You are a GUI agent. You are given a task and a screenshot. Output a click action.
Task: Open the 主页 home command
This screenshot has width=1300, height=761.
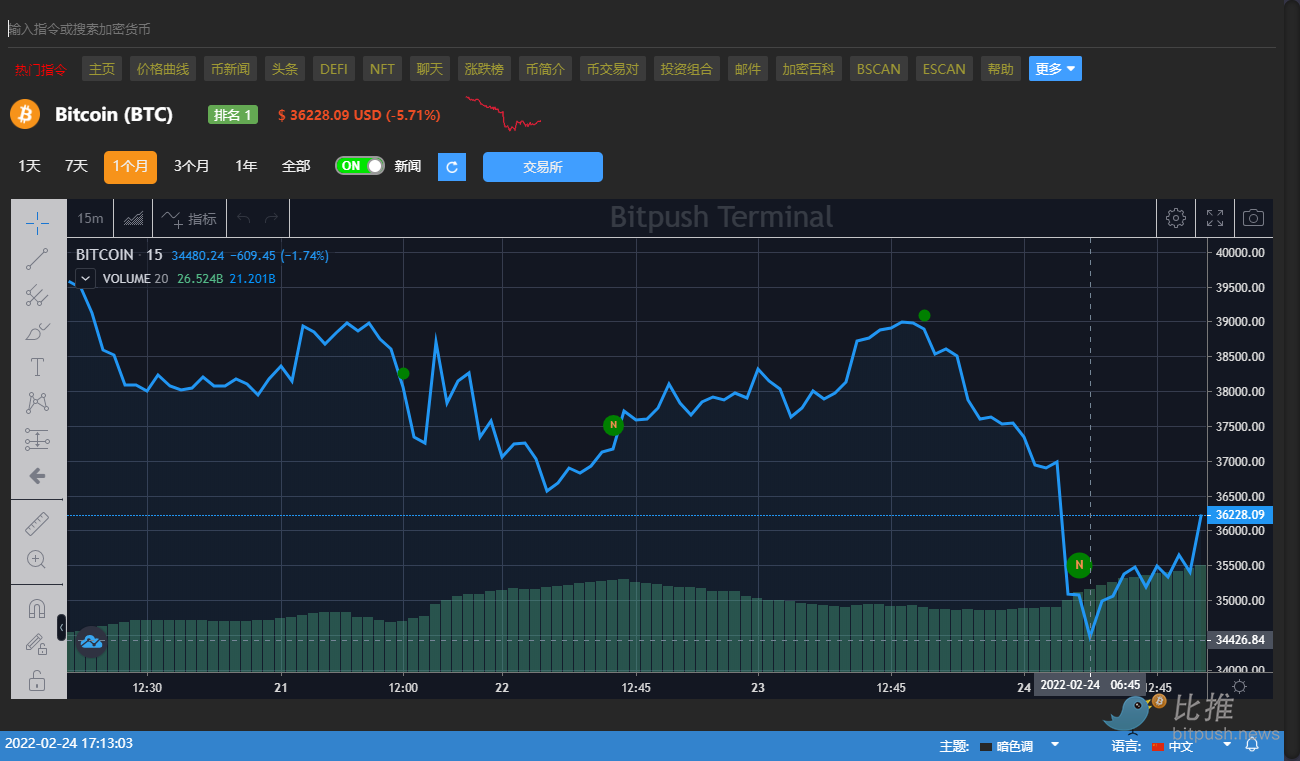tap(102, 69)
